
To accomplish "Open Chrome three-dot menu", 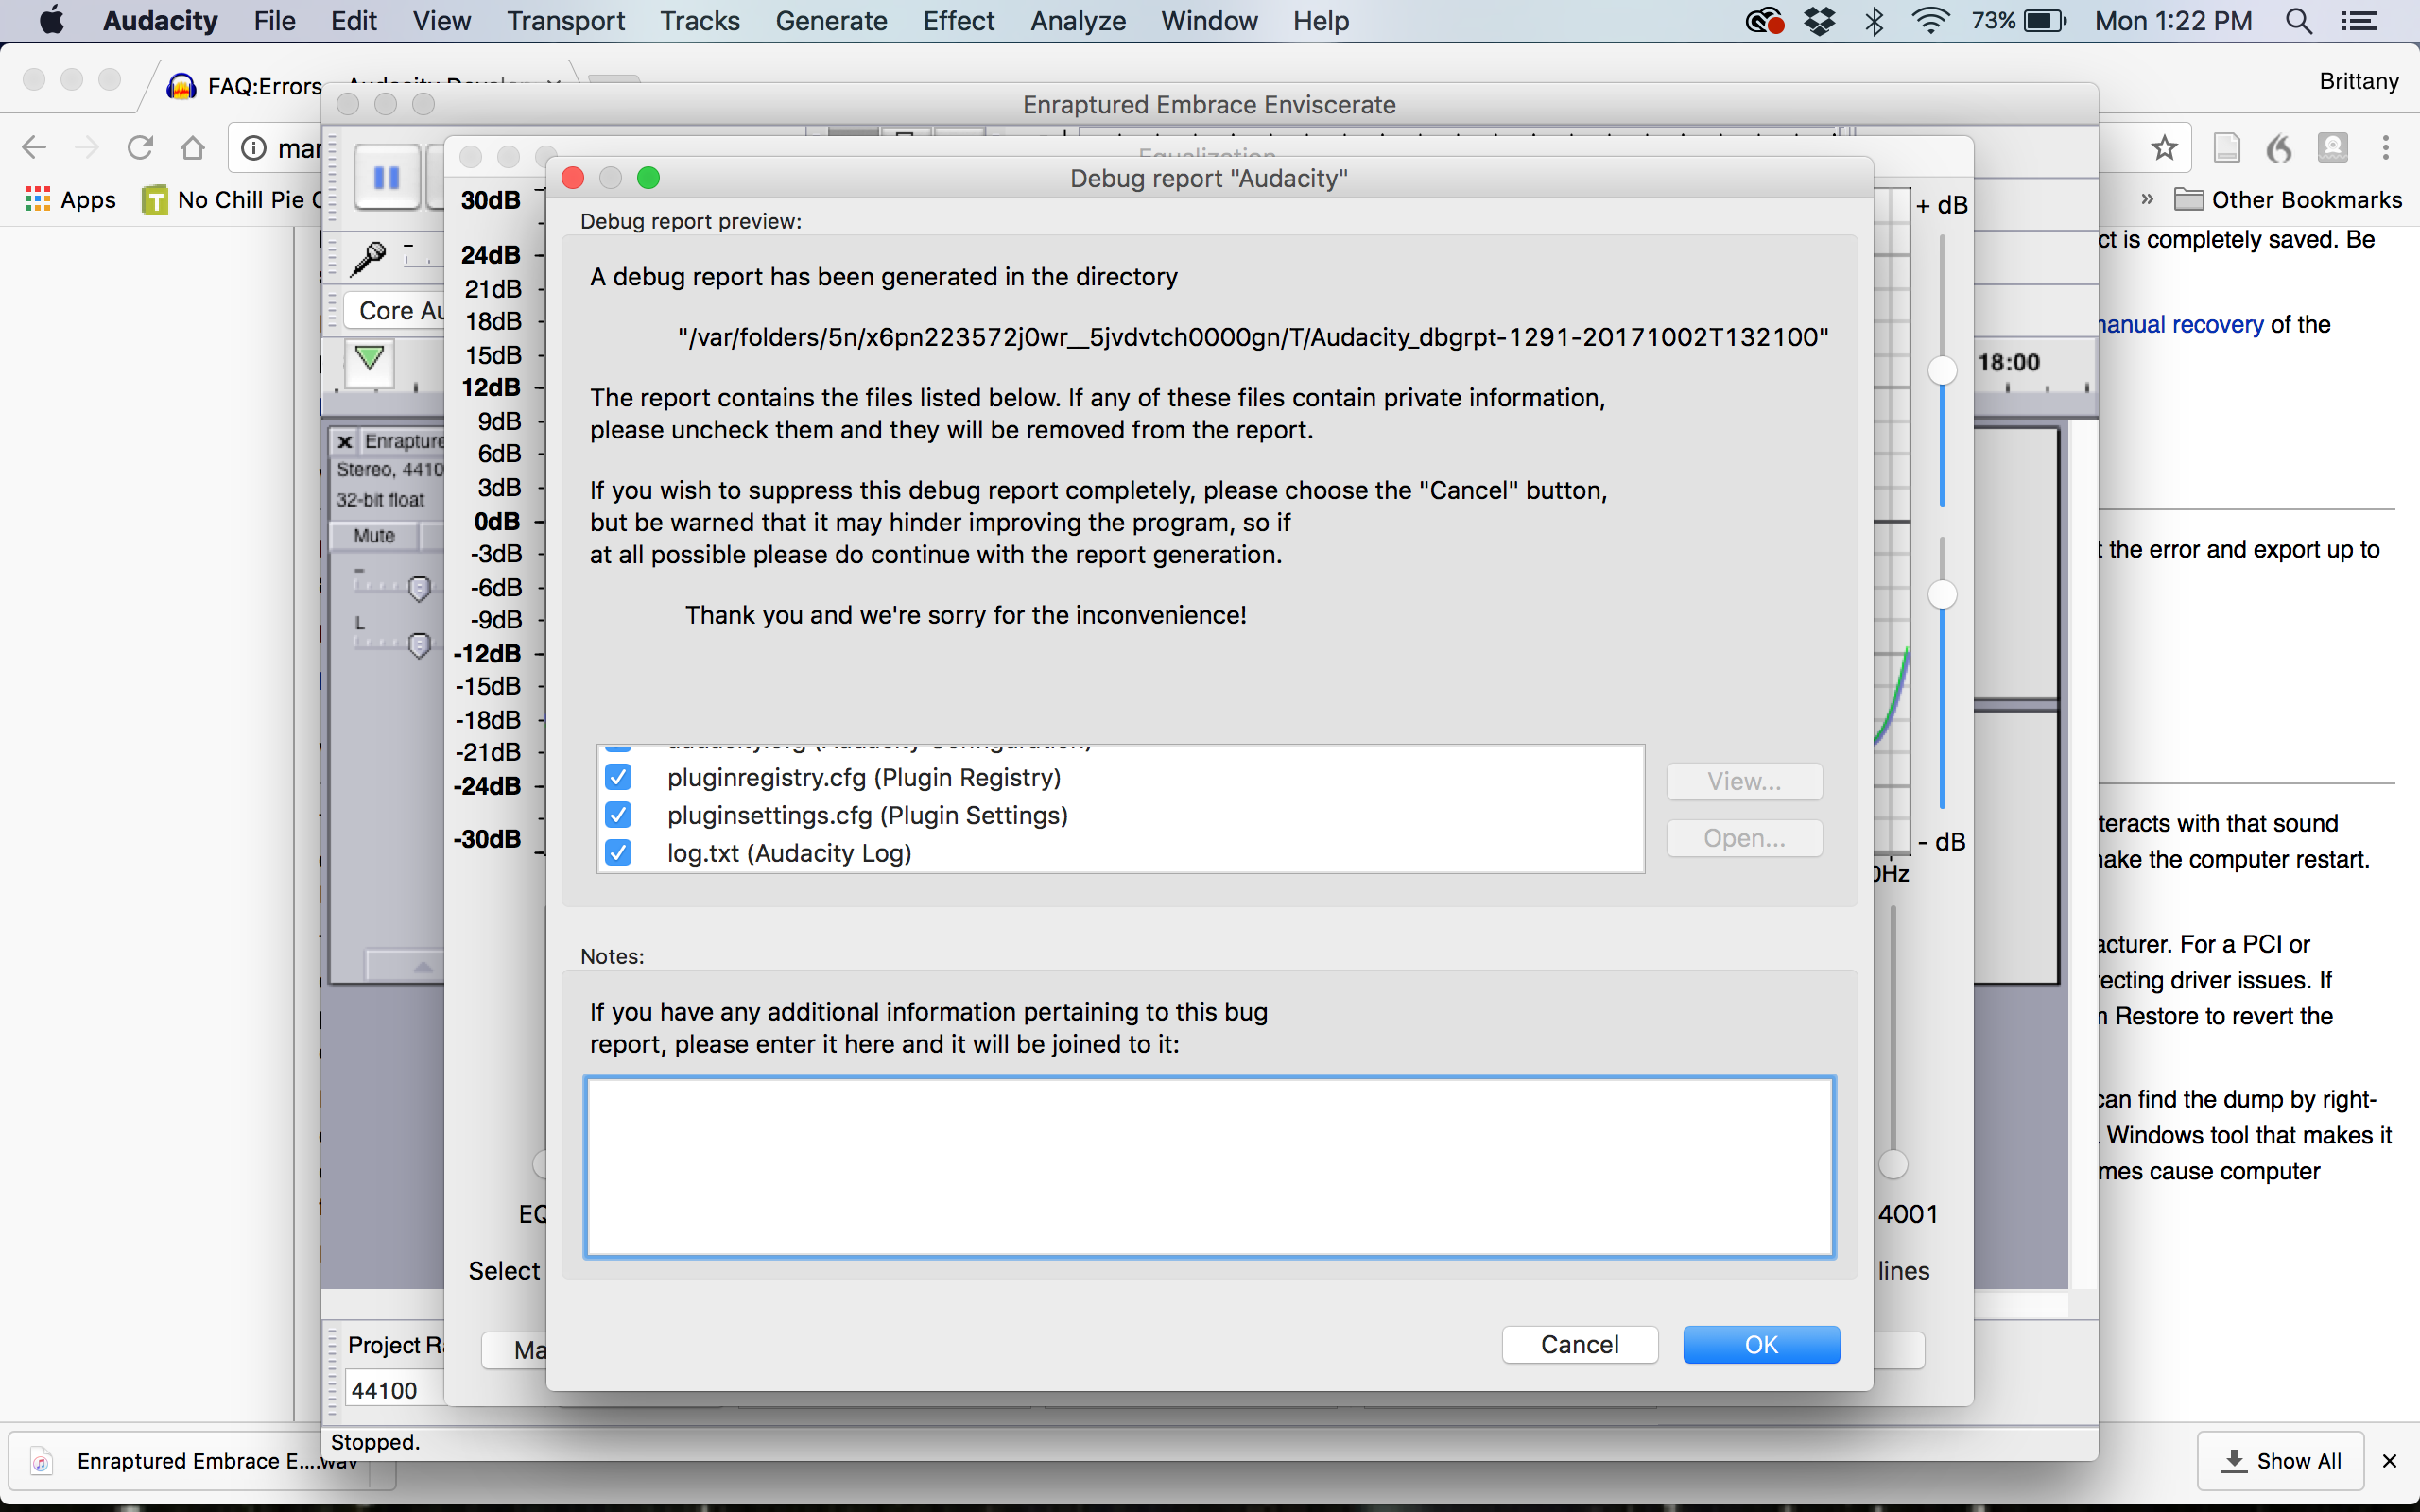I will pyautogui.click(x=2386, y=148).
